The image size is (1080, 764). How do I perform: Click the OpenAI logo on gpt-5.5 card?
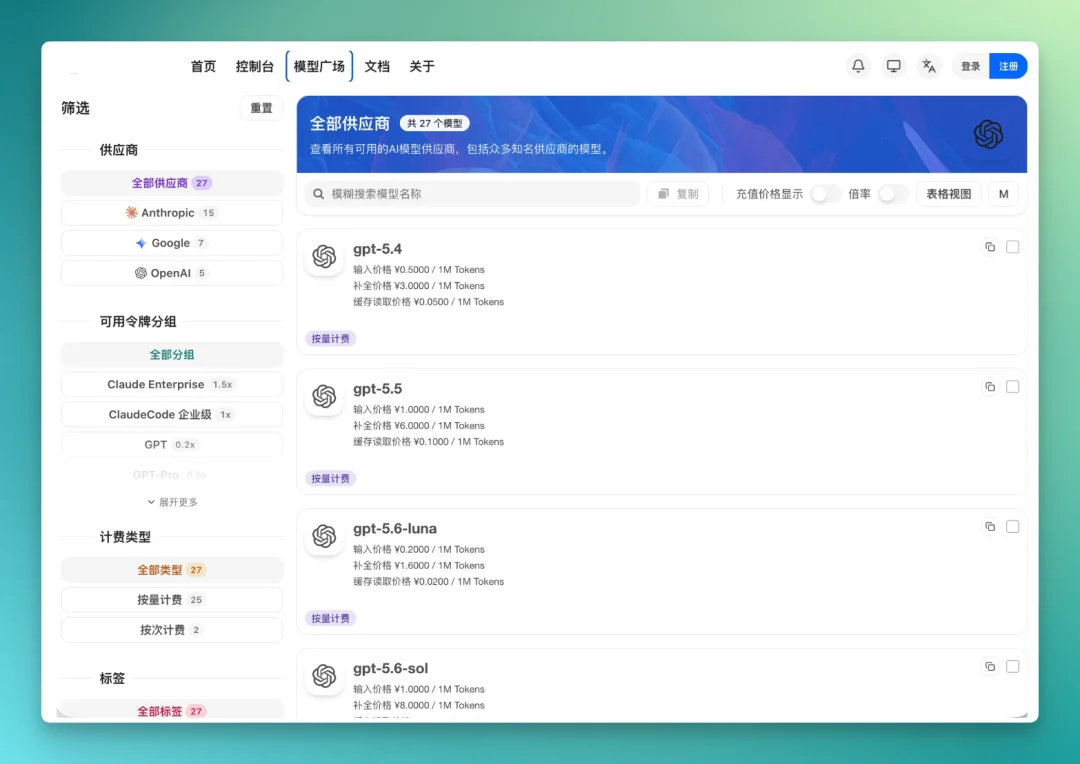[324, 396]
